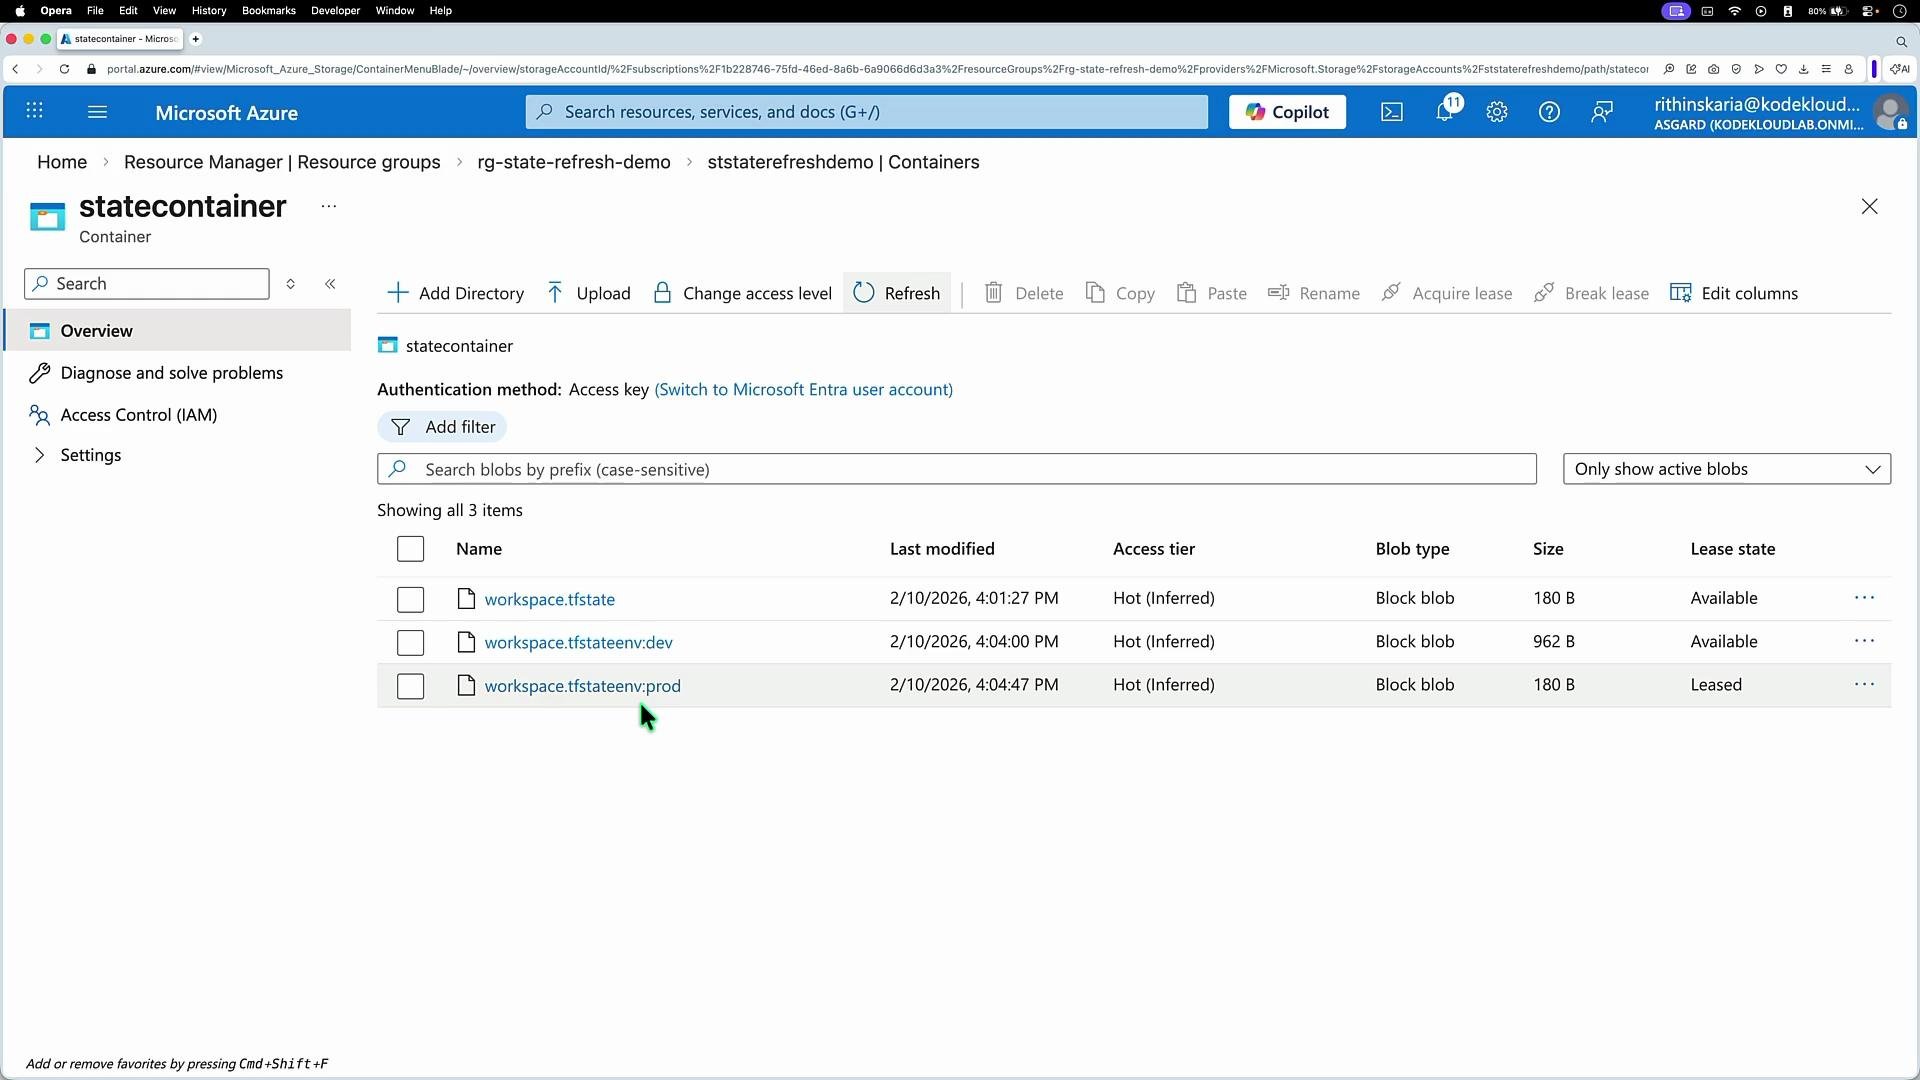Click the expand/collapse arrows beside sidebar search
This screenshot has width=1920, height=1080.
coord(291,284)
